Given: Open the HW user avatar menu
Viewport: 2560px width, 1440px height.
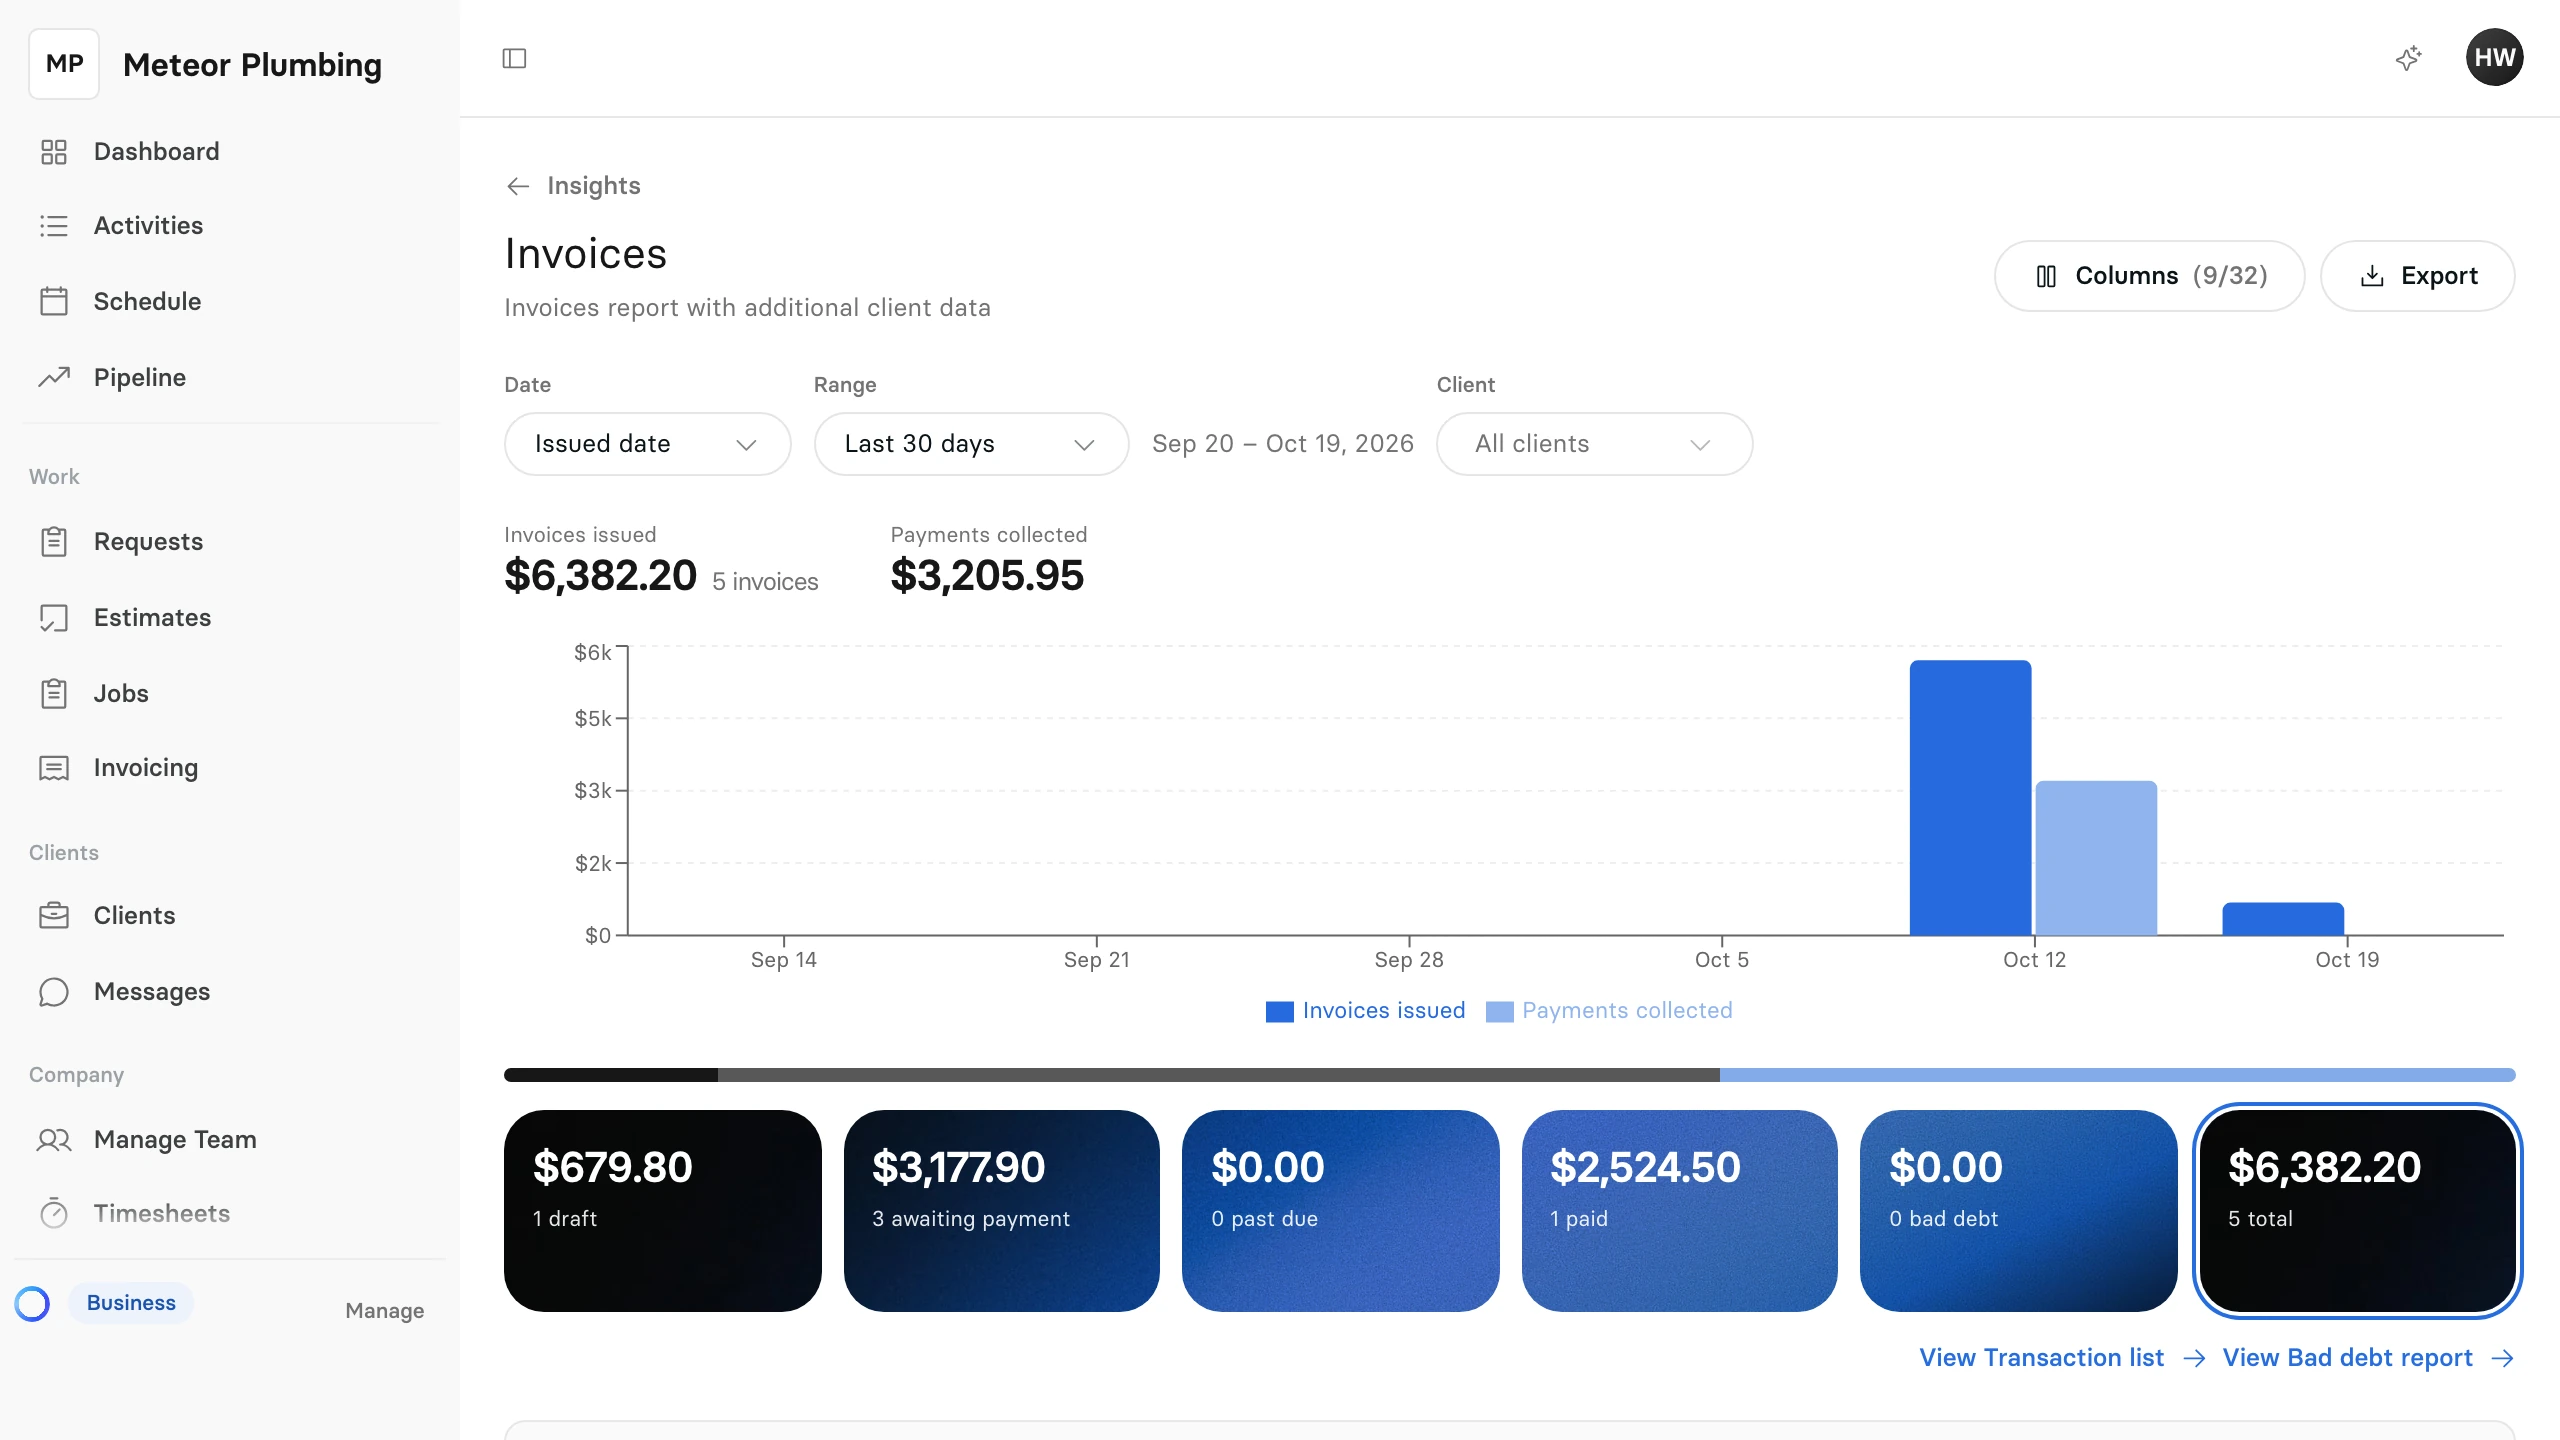Looking at the screenshot, I should click(2494, 57).
